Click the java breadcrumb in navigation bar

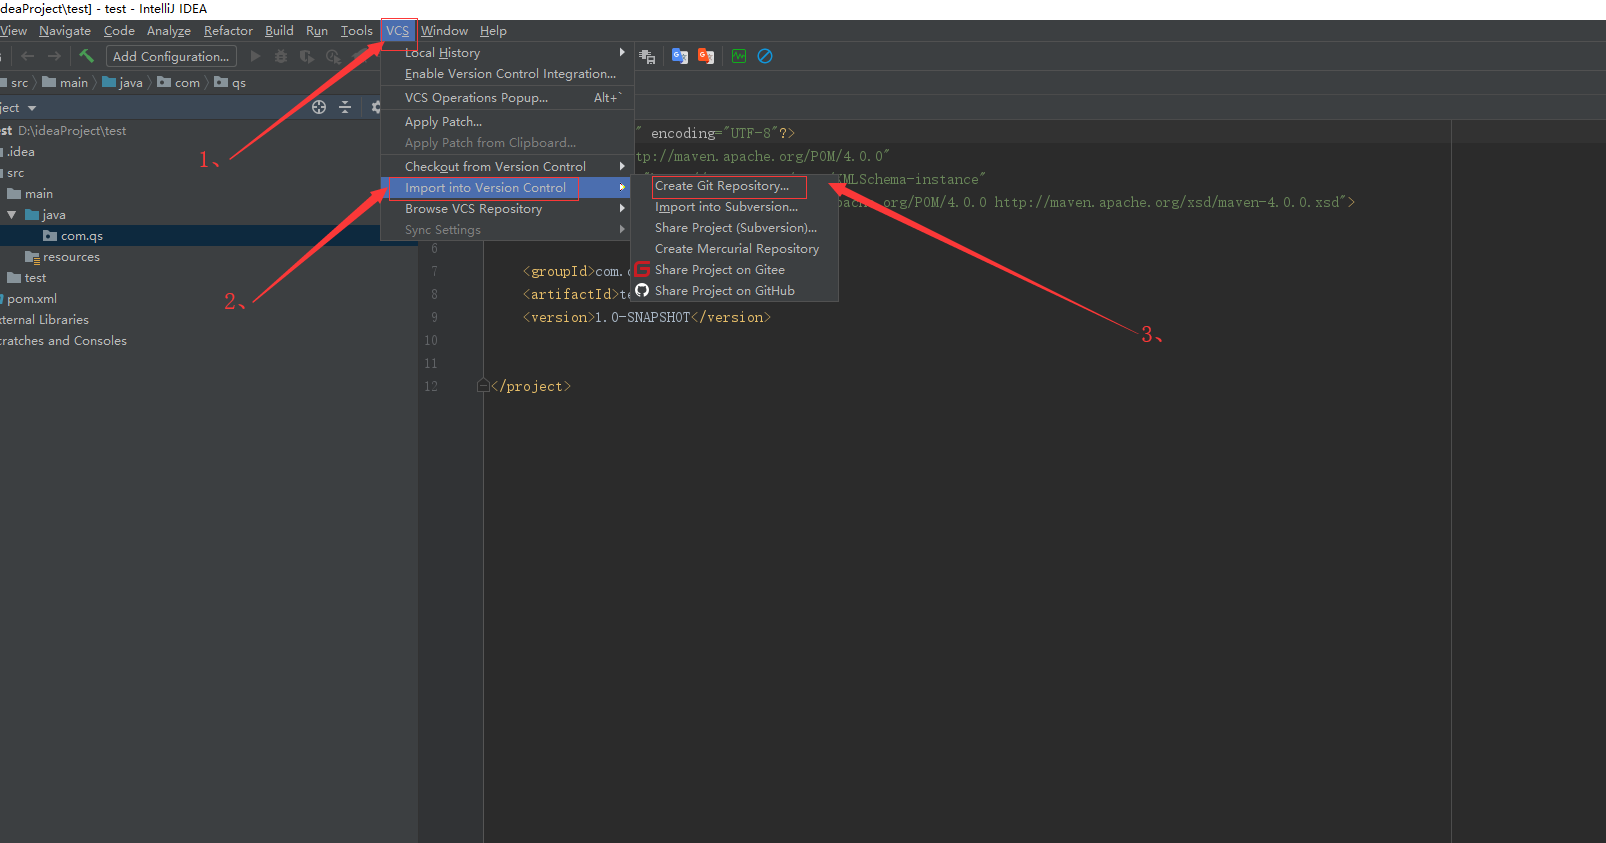click(x=123, y=82)
